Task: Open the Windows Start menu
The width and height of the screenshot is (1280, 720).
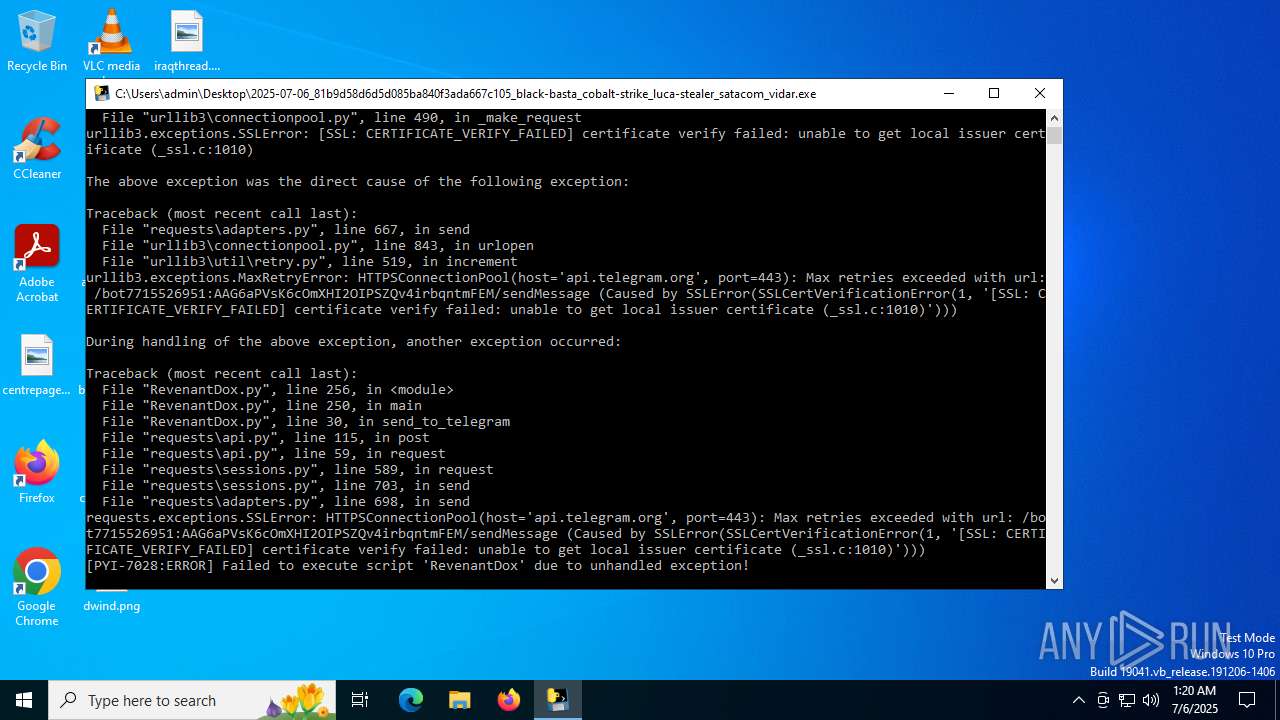Action: (24, 700)
